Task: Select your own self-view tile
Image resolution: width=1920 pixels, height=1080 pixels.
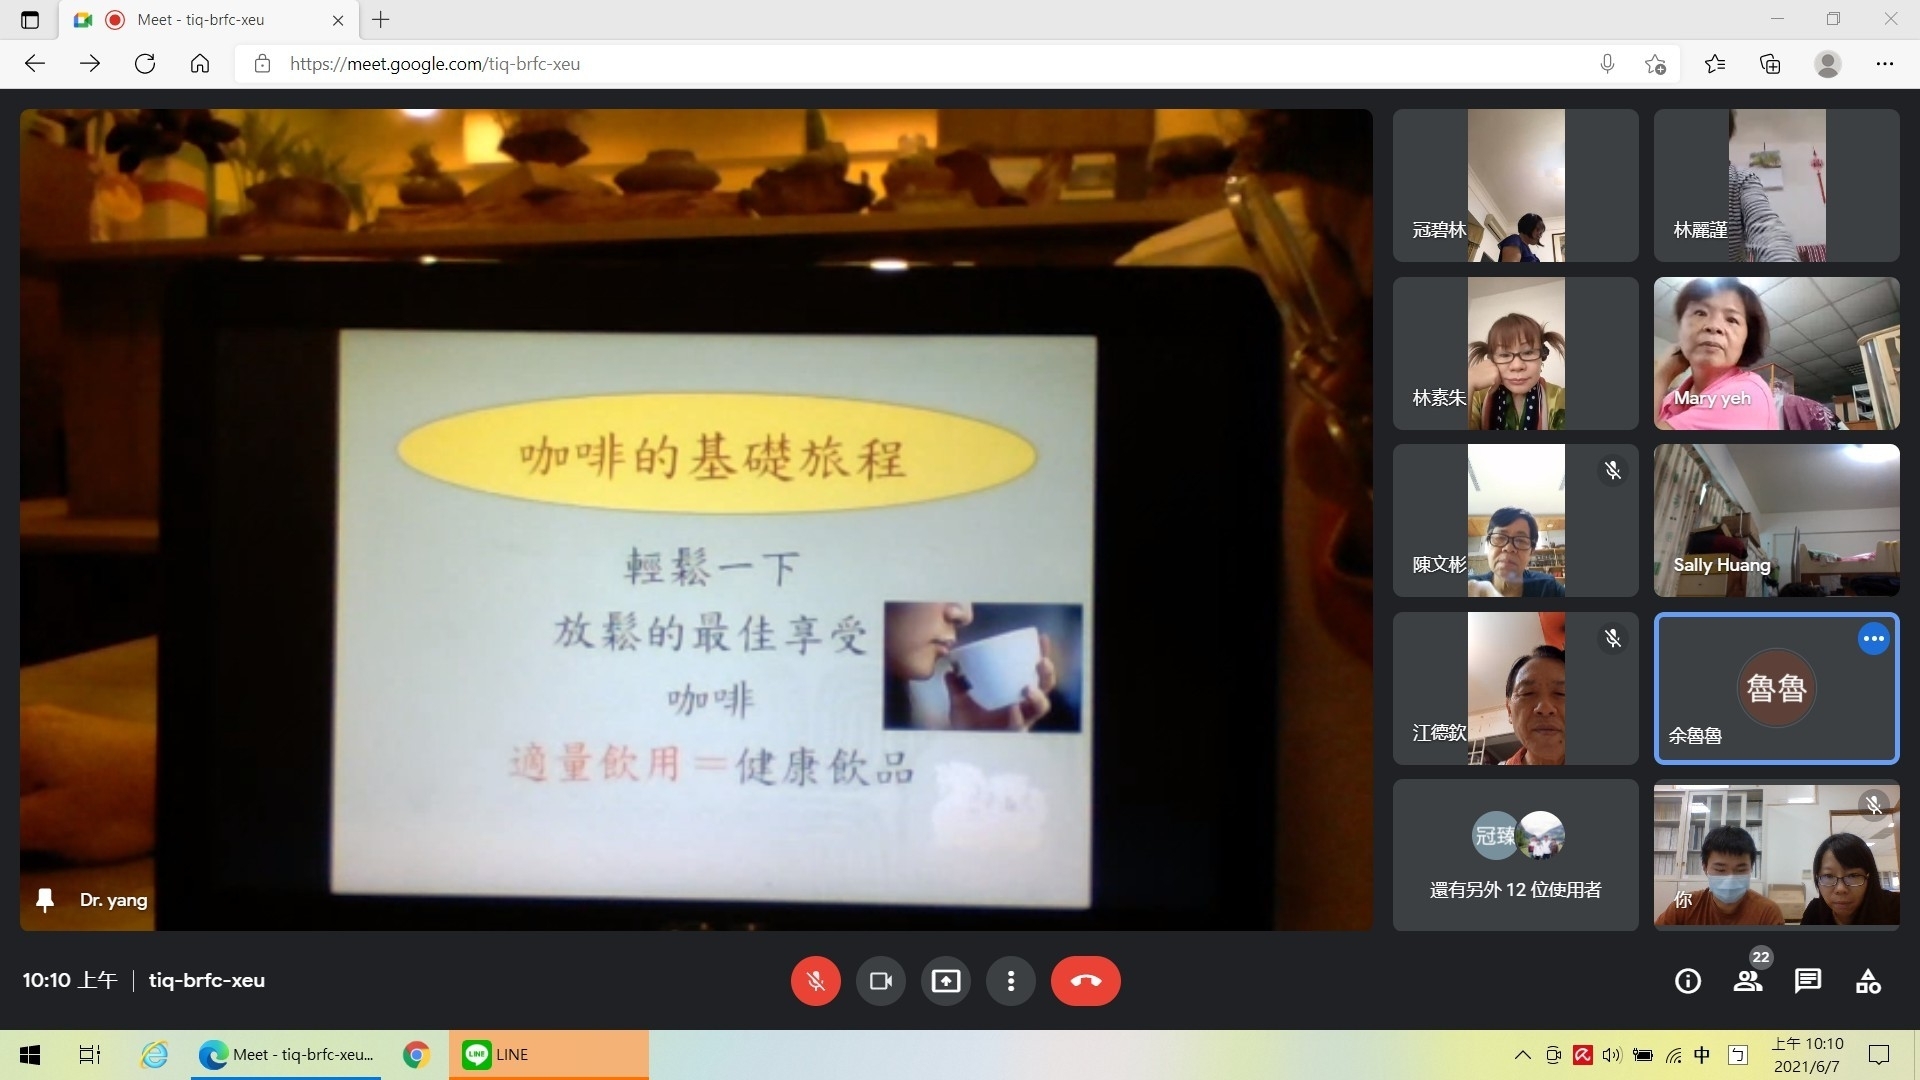Action: click(1777, 855)
